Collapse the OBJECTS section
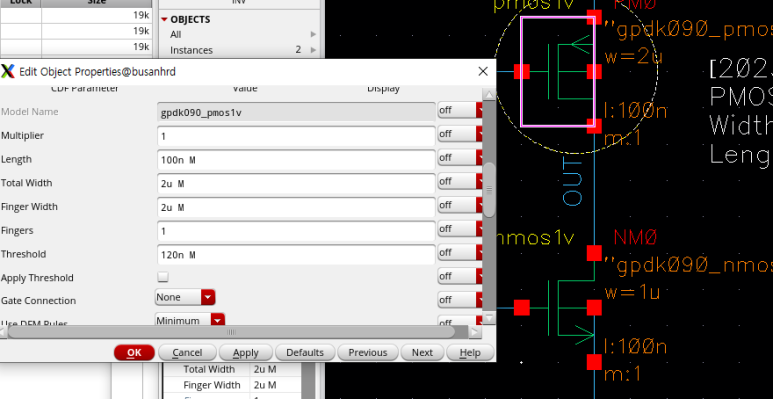 pos(165,20)
